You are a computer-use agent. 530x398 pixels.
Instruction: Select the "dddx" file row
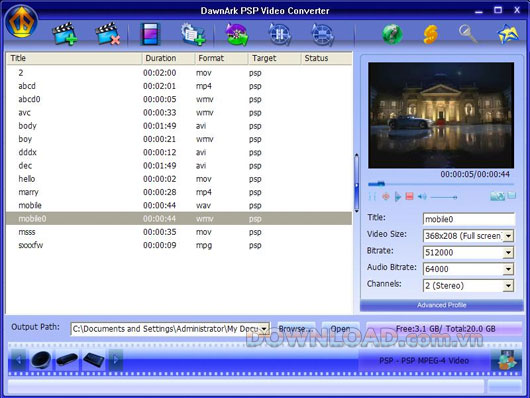click(x=179, y=153)
